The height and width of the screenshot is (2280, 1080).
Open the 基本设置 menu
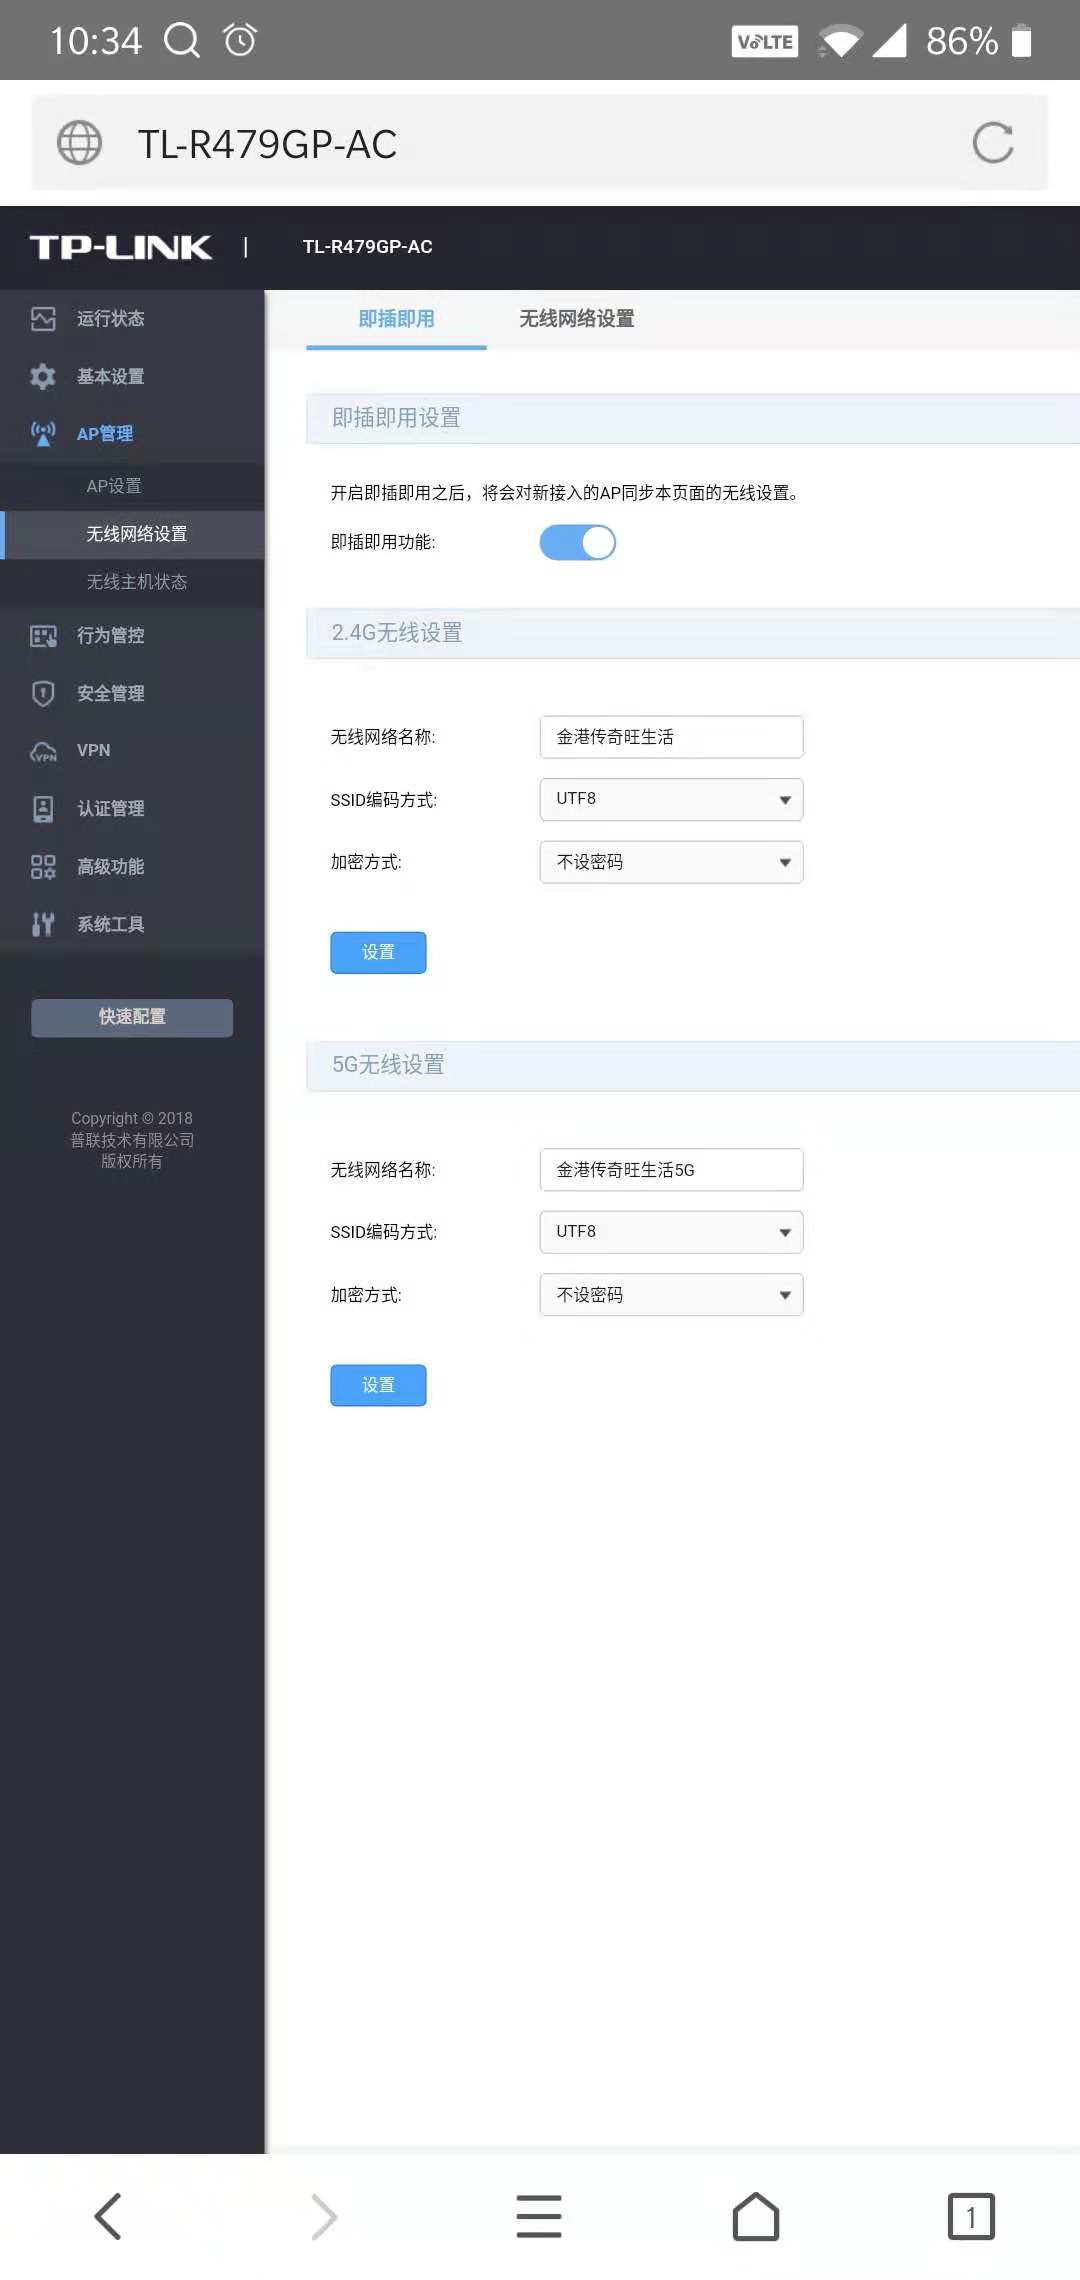coord(132,376)
